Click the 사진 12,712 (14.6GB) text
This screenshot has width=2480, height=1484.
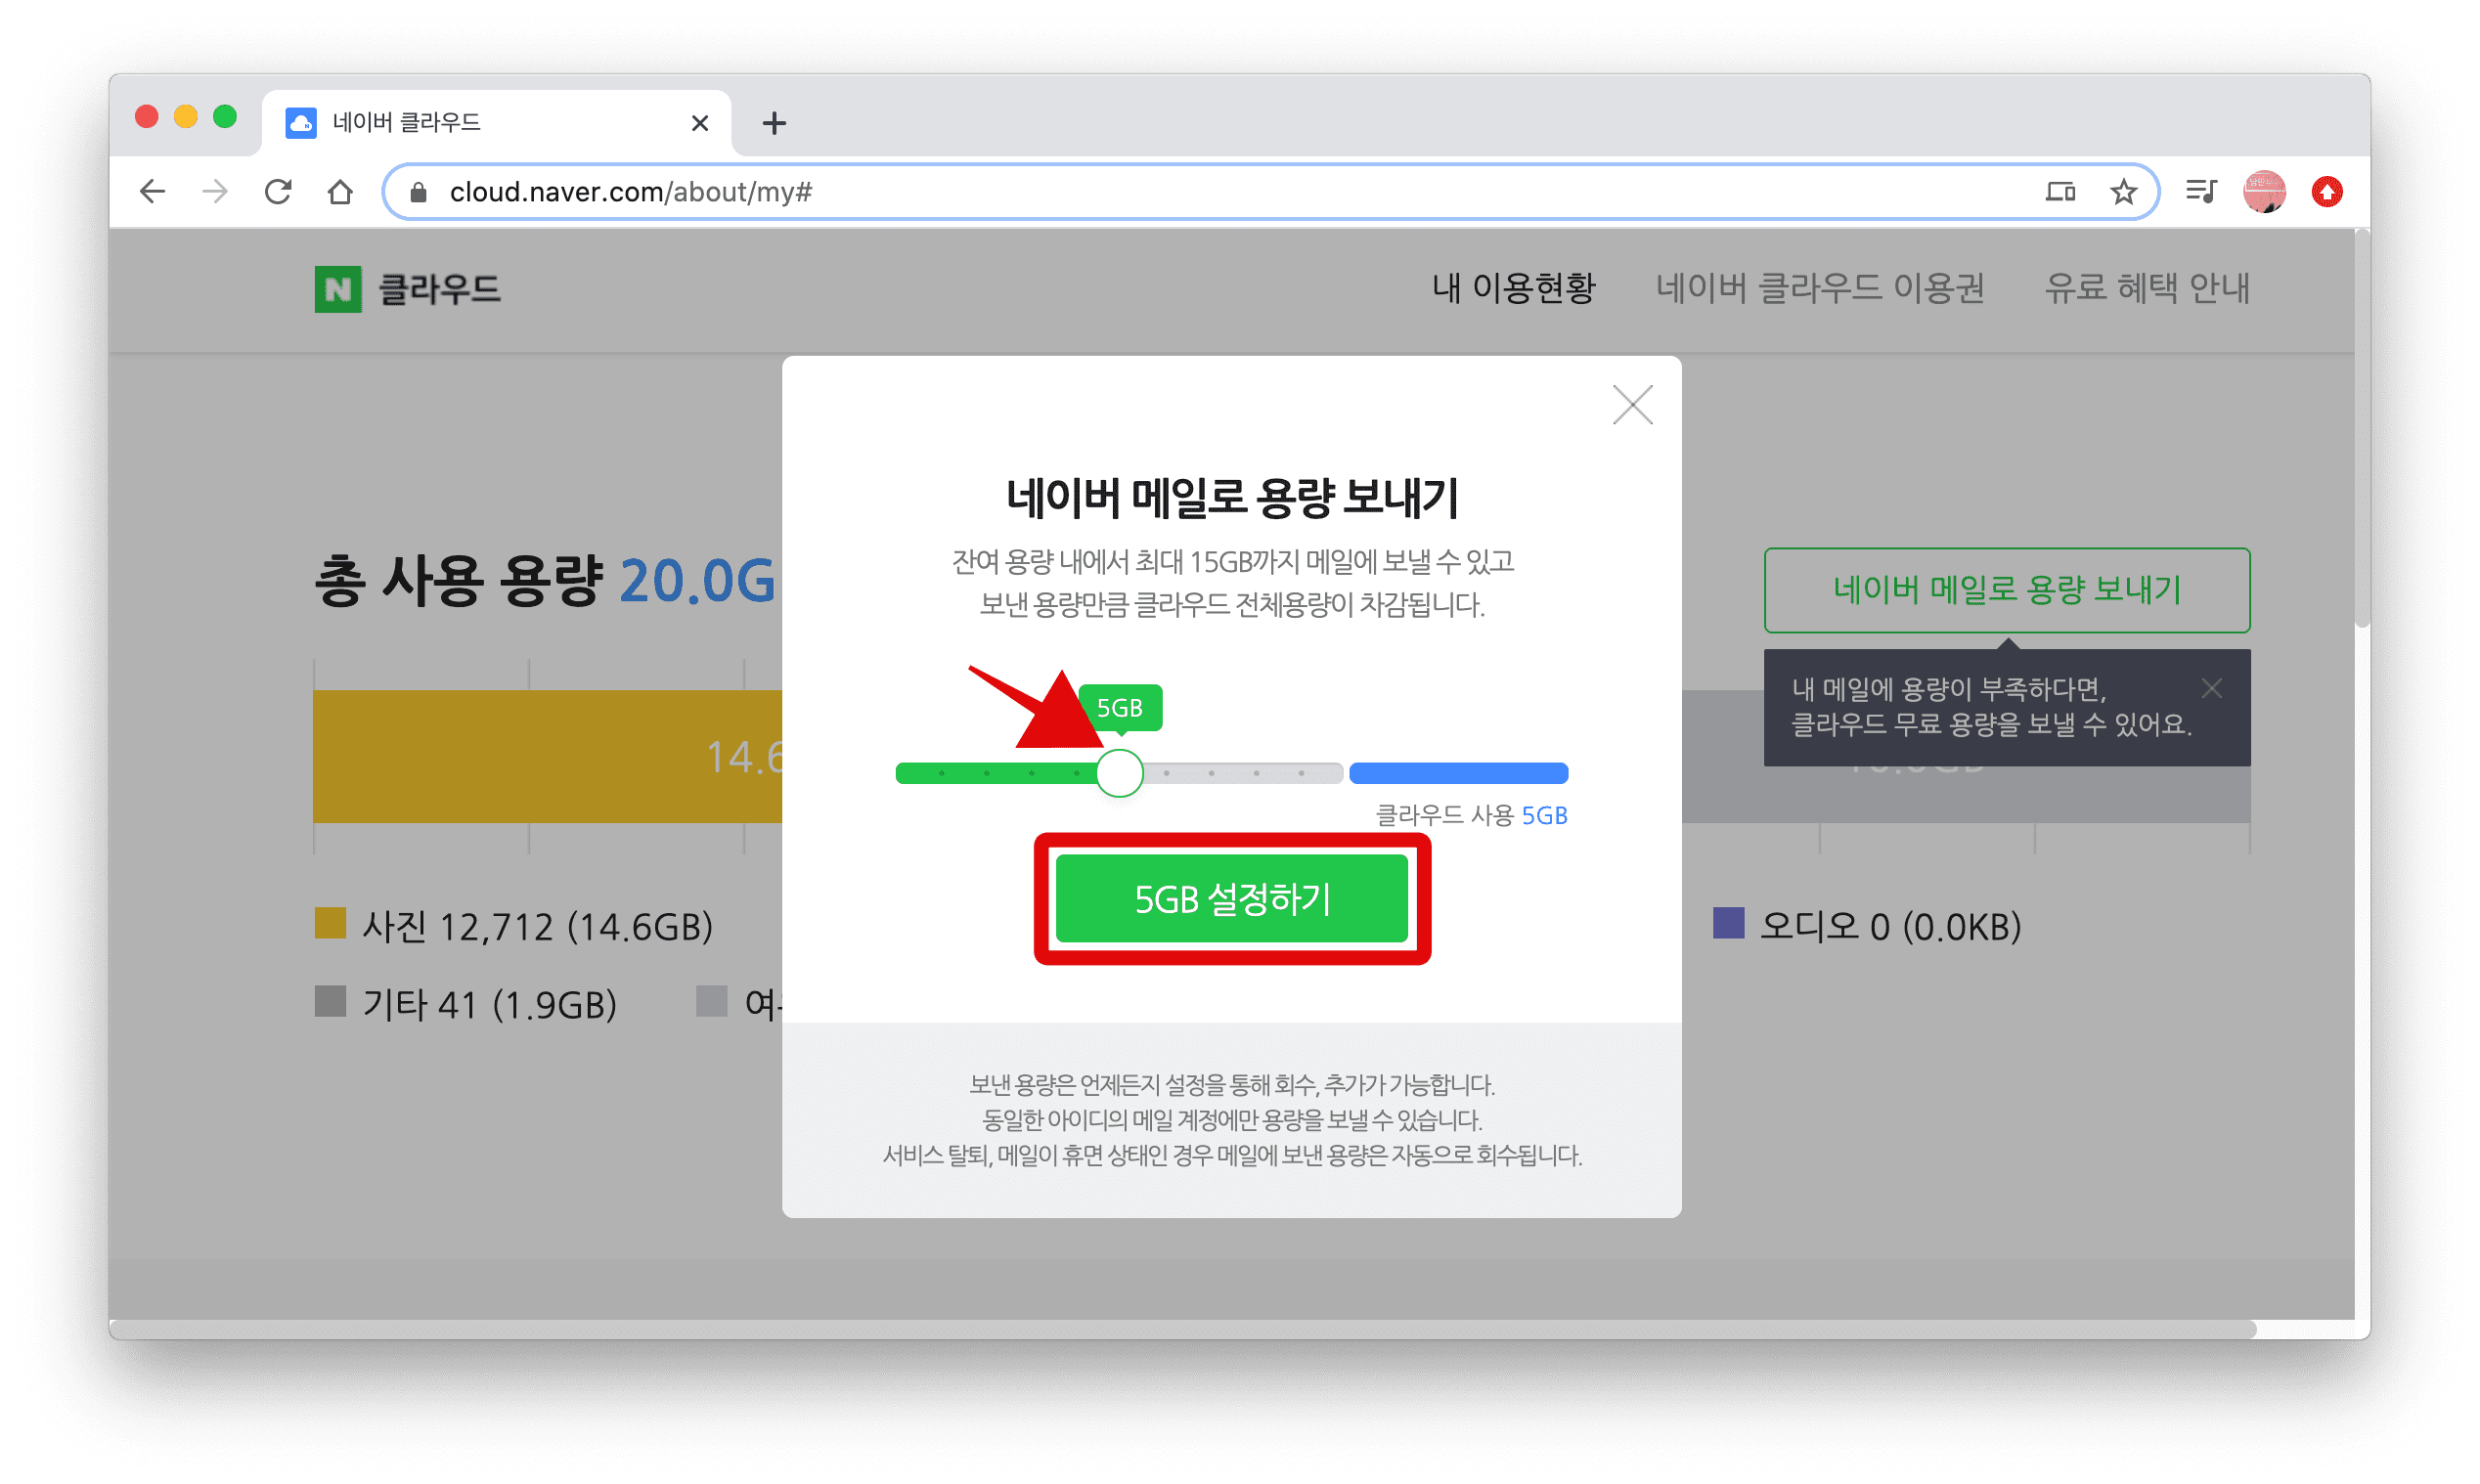point(537,926)
